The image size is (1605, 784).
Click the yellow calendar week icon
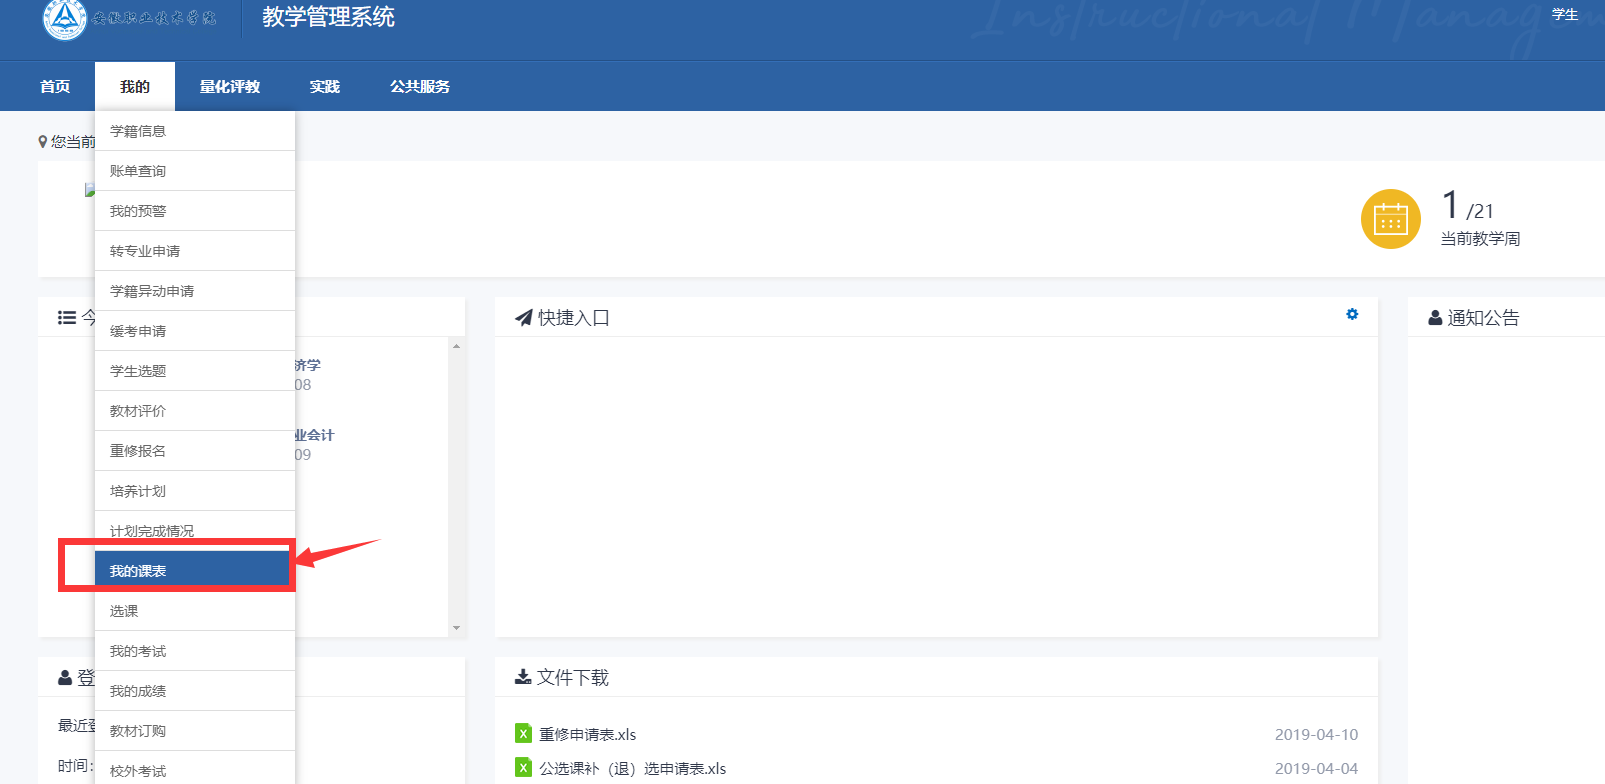click(x=1390, y=219)
